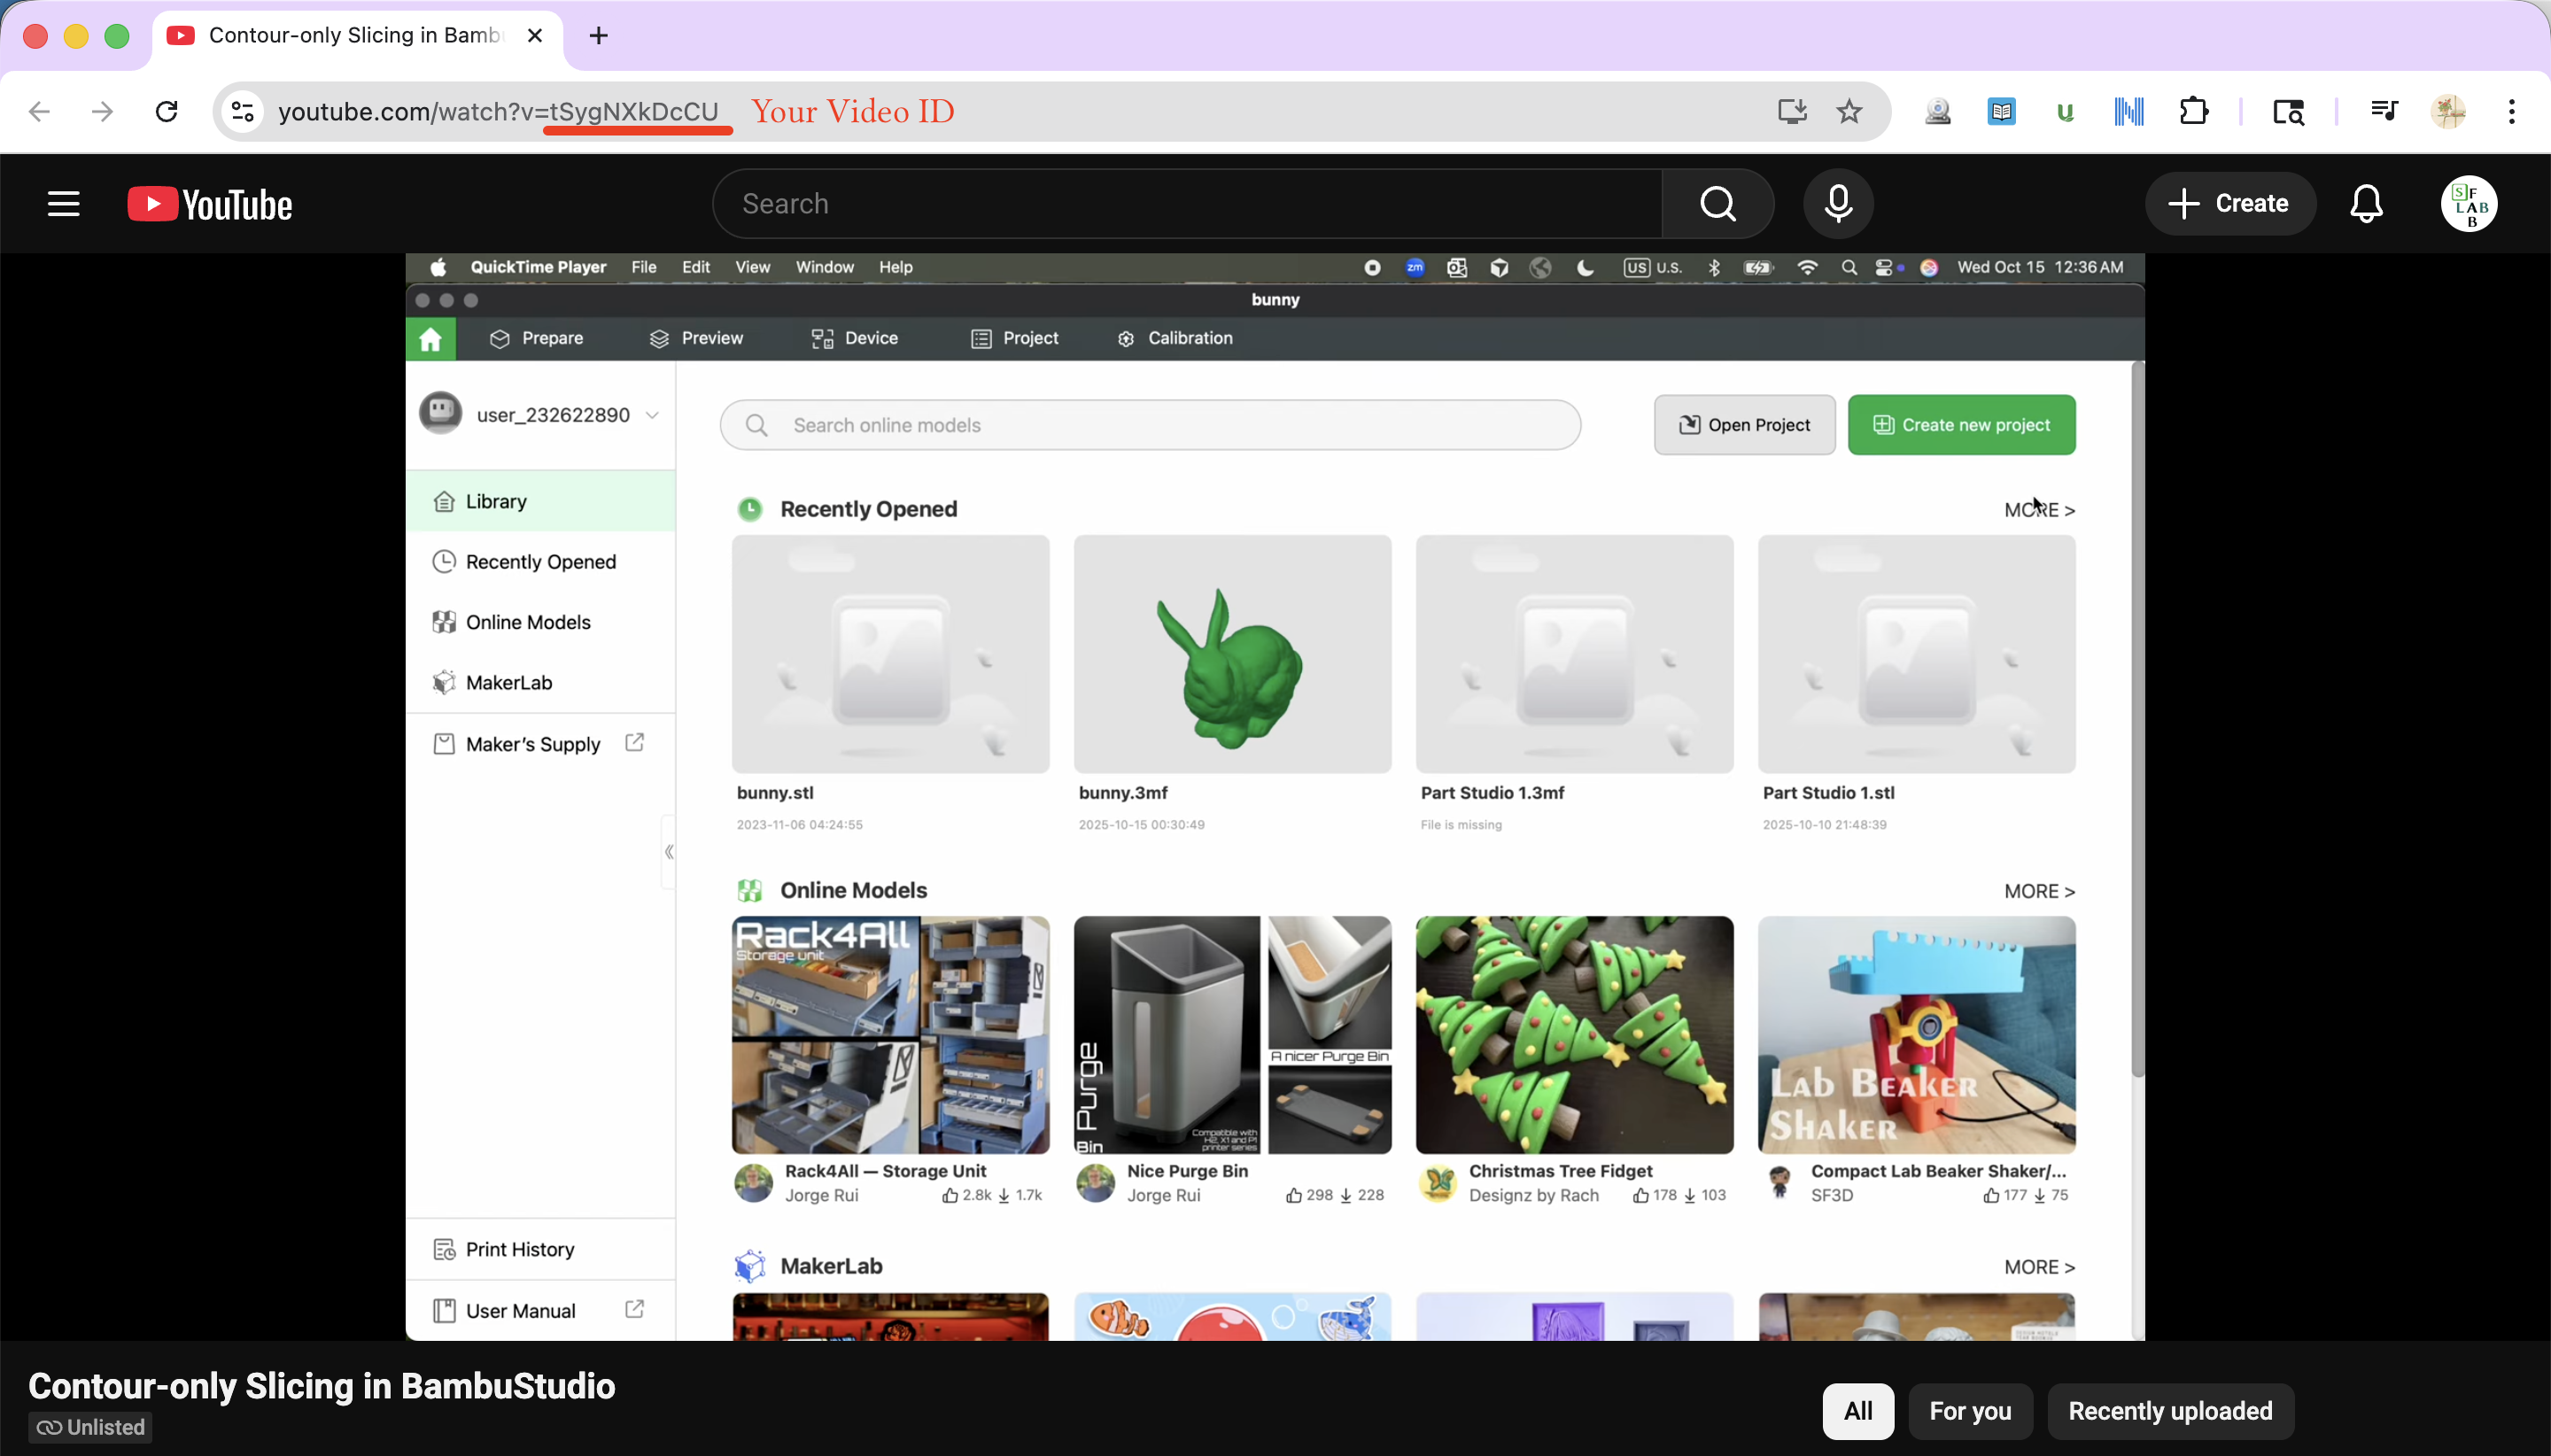2551x1456 pixels.
Task: Open the Chrome profile avatar
Action: point(2449,111)
